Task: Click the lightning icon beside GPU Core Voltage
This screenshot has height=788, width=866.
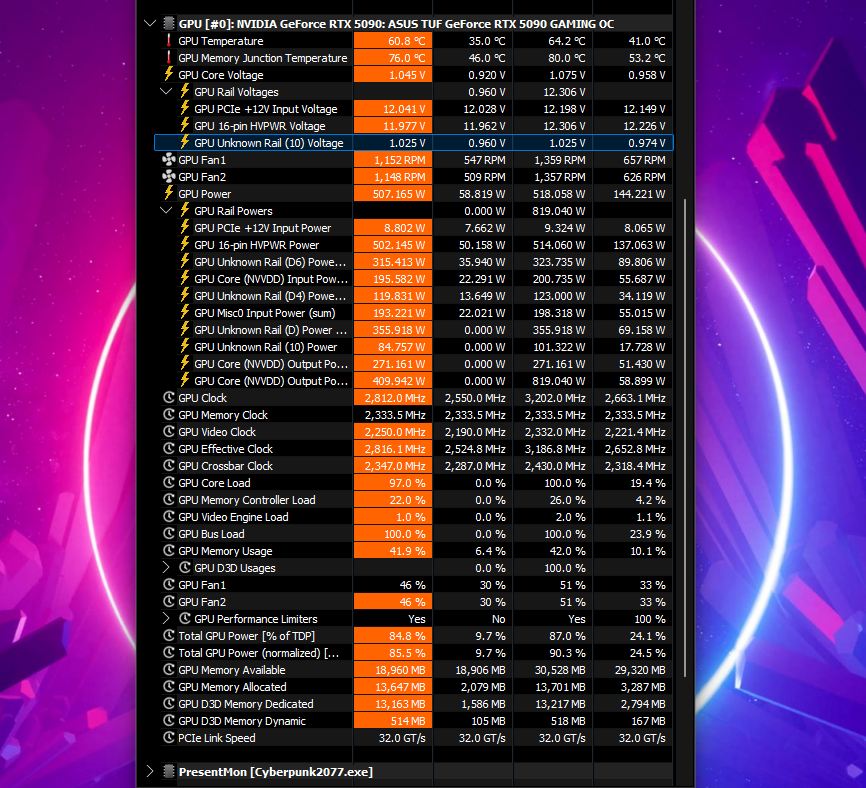Action: click(x=169, y=74)
